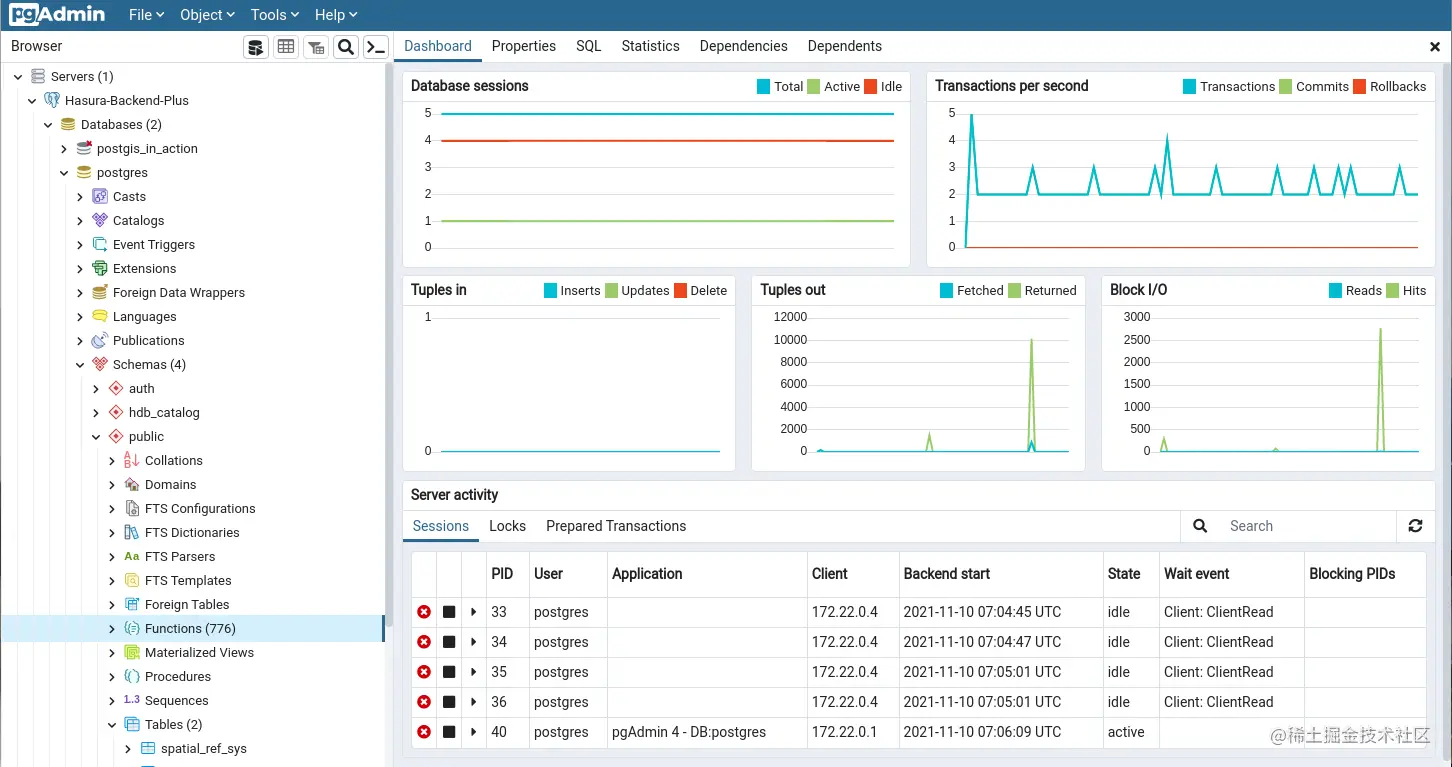Viewport: 1452px width, 767px height.
Task: Click the filtered rows funnel icon
Action: [x=315, y=46]
